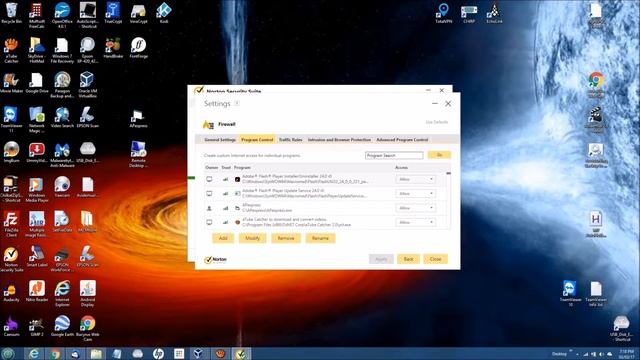This screenshot has height=360, width=640.
Task: Open the HandBrake desktop shortcut
Action: tap(113, 48)
